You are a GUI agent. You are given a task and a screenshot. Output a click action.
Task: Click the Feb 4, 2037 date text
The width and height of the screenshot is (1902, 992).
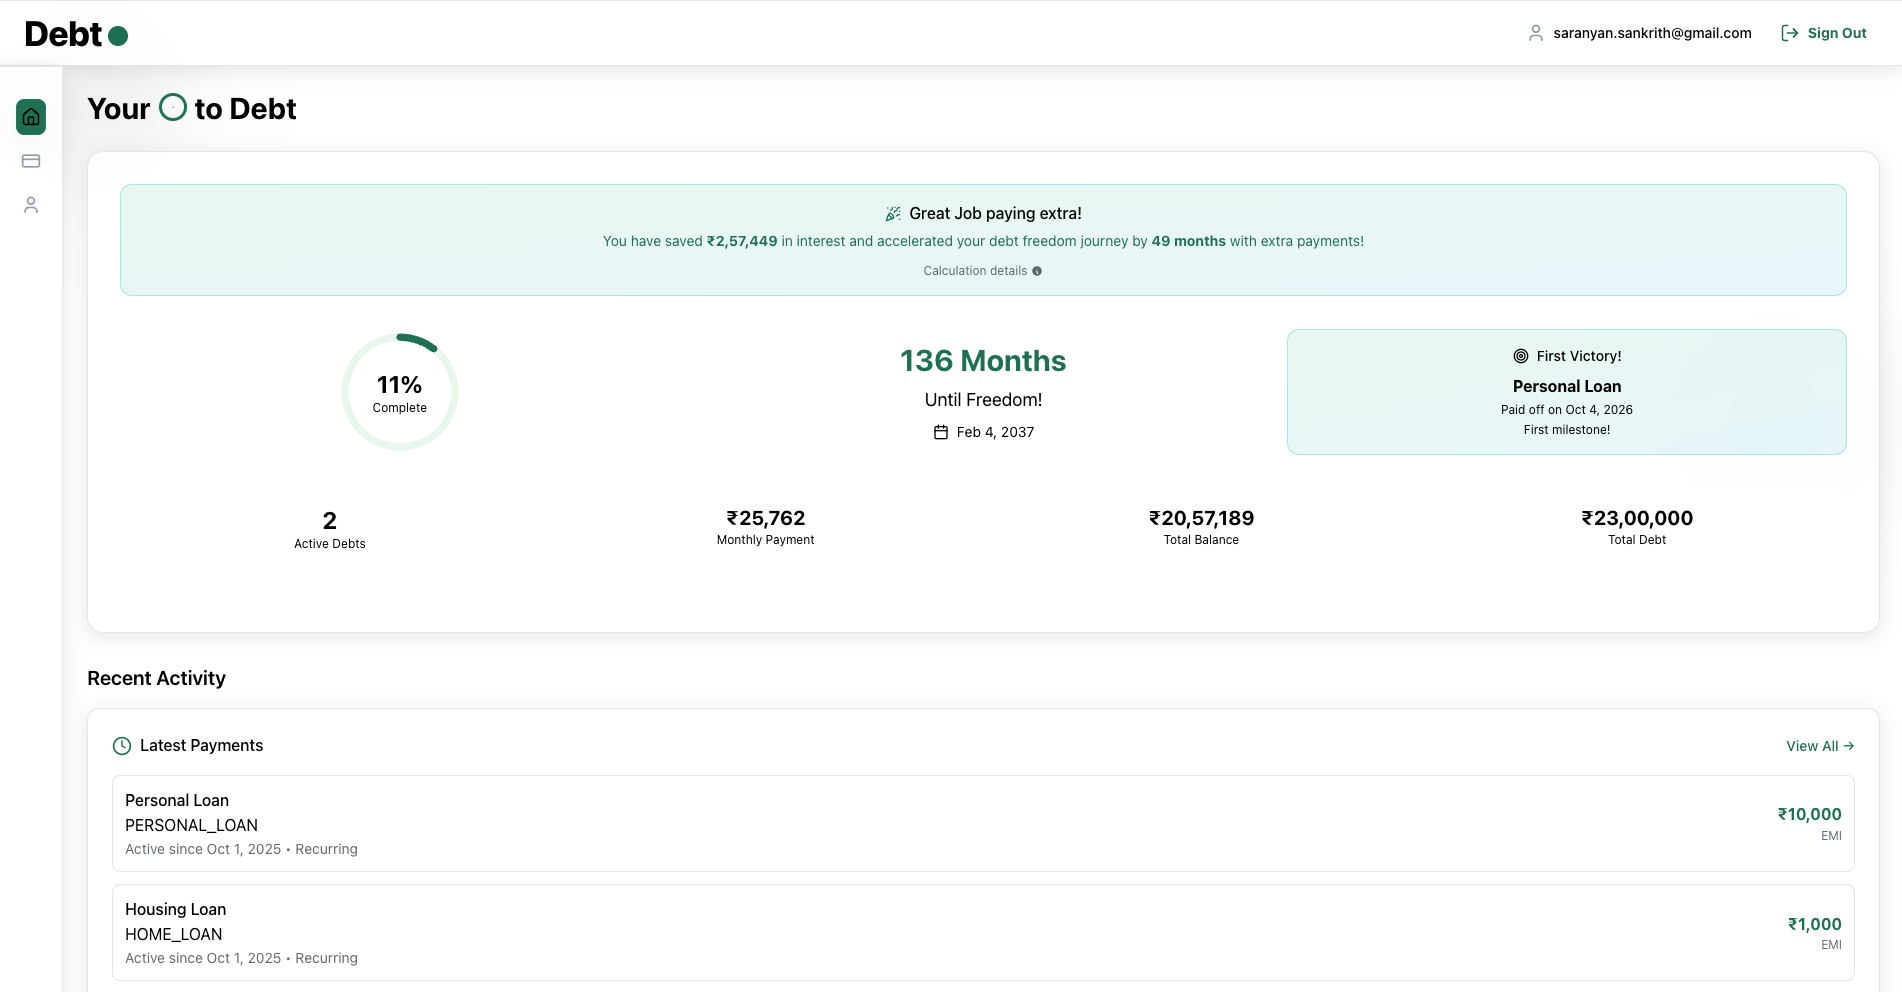click(x=995, y=432)
